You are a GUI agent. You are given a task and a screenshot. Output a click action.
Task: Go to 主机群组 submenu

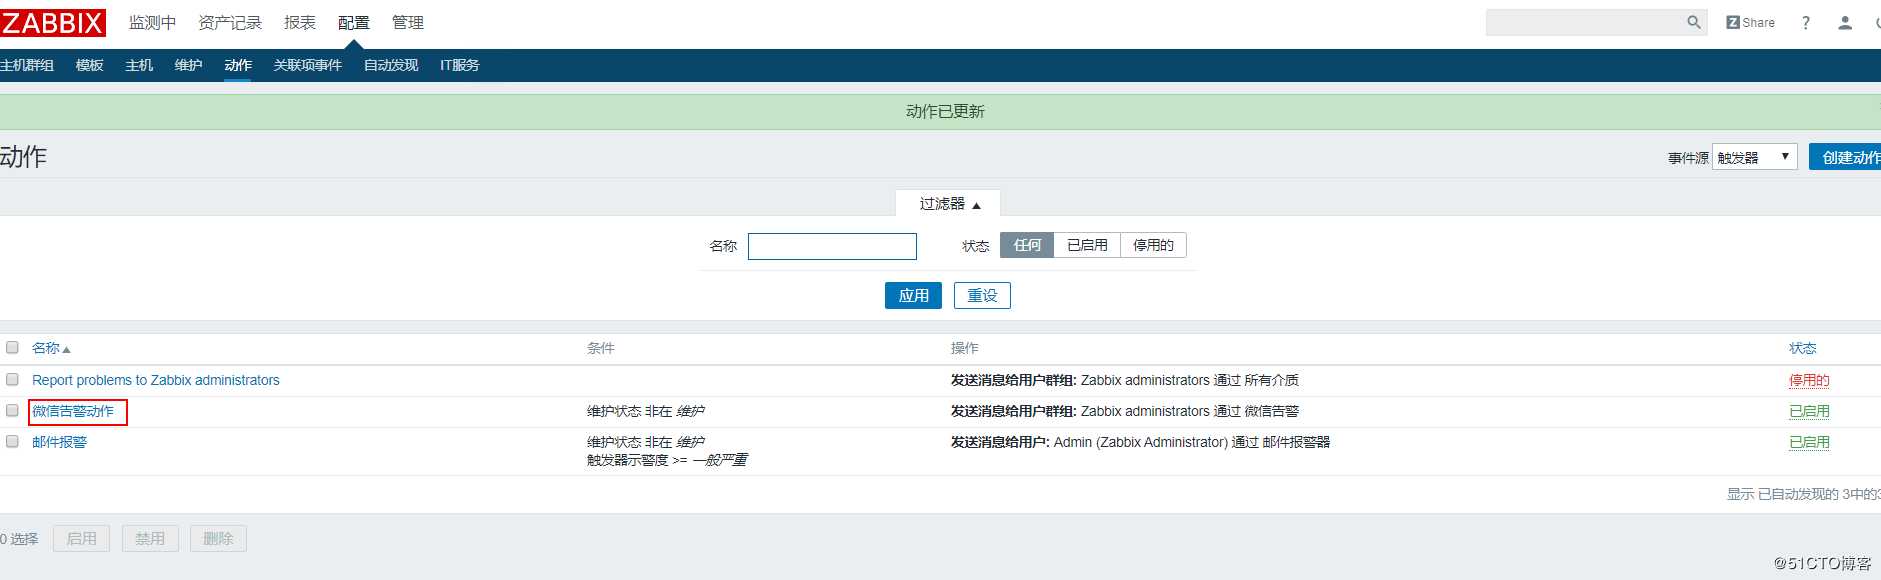(27, 65)
